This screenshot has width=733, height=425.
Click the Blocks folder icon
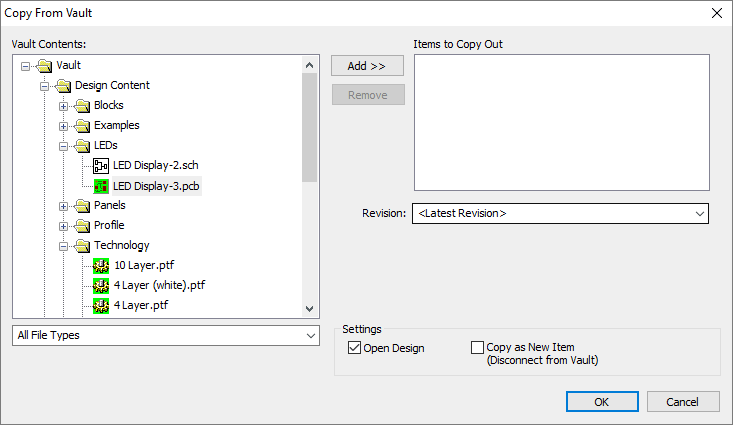point(82,106)
